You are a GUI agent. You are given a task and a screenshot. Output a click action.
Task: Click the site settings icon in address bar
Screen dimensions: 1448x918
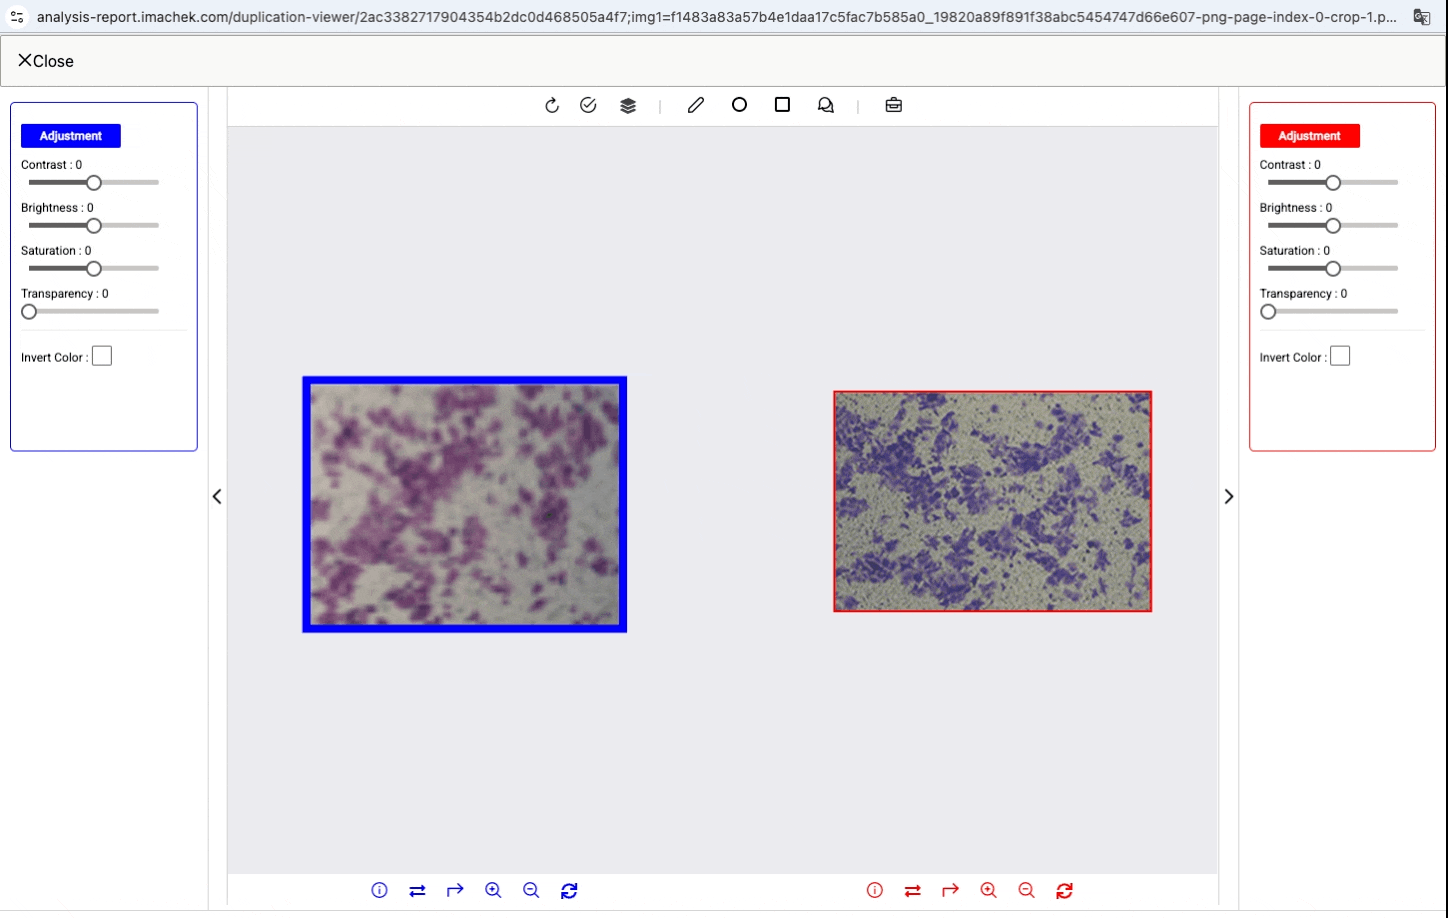pyautogui.click(x=17, y=17)
